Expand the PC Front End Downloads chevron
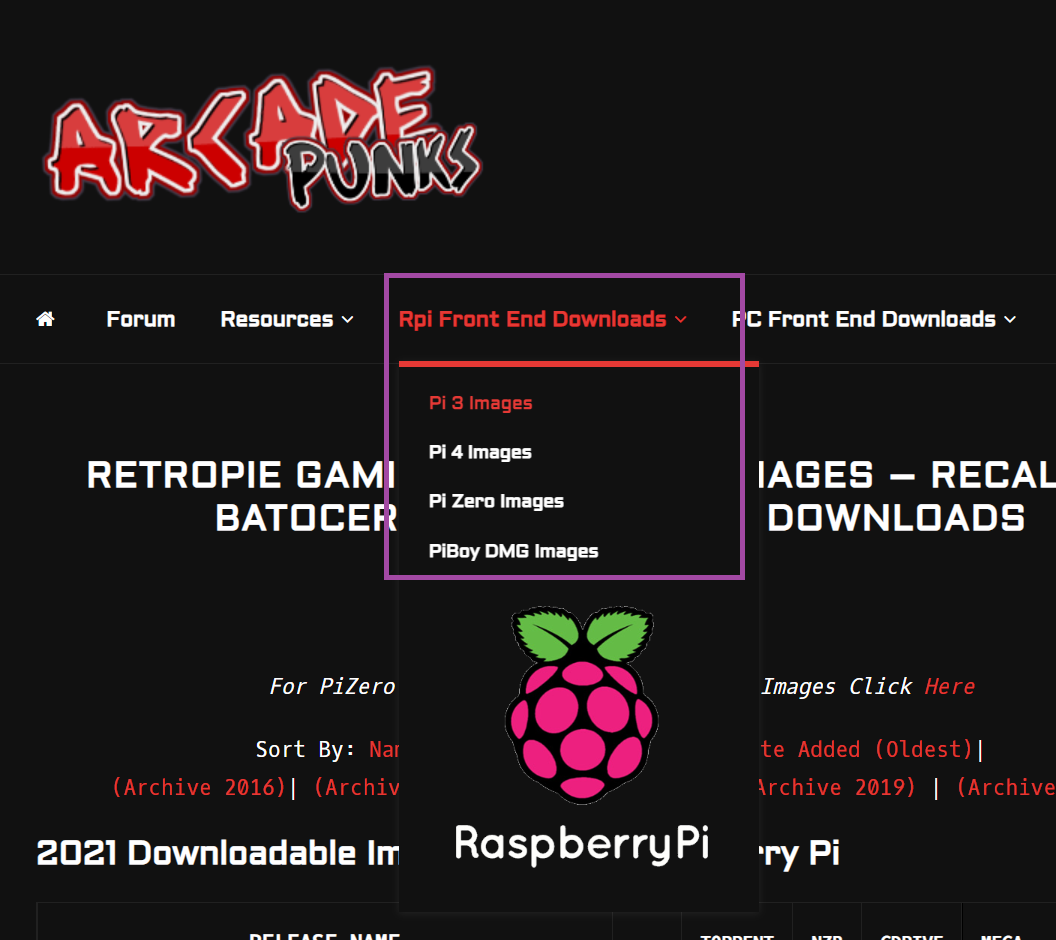Screen dimensions: 1056x940 (1010, 320)
